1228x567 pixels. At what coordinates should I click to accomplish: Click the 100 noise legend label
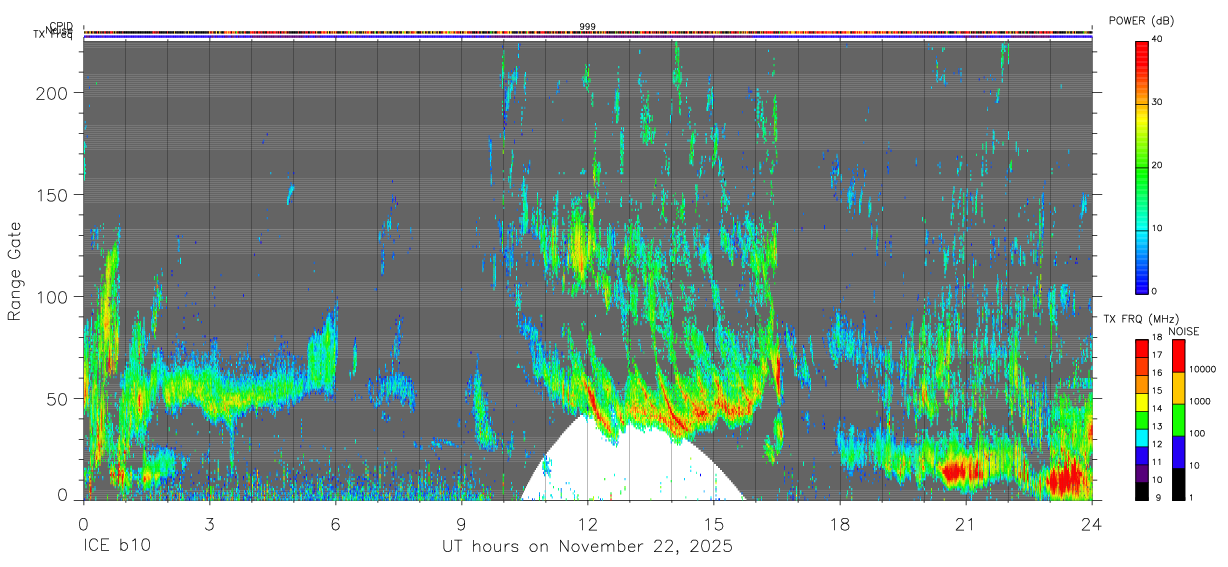coord(1198,434)
